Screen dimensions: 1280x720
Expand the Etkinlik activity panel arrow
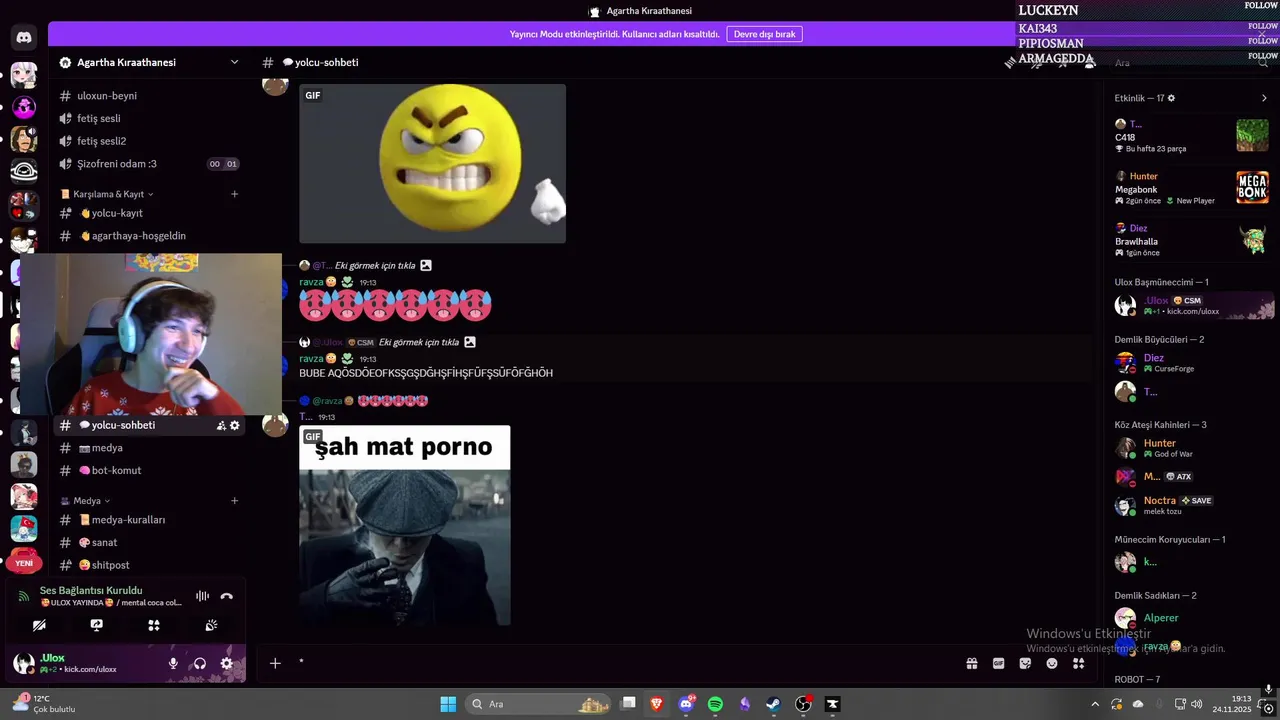coord(1264,98)
